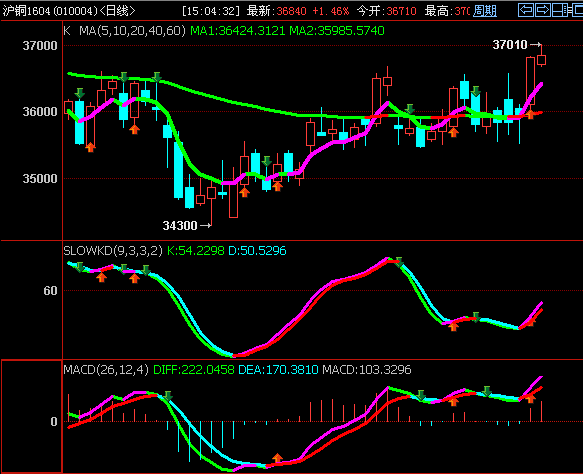The width and height of the screenshot is (583, 474).
Task: Go to next chart with right arrow icon
Action: coord(542,10)
